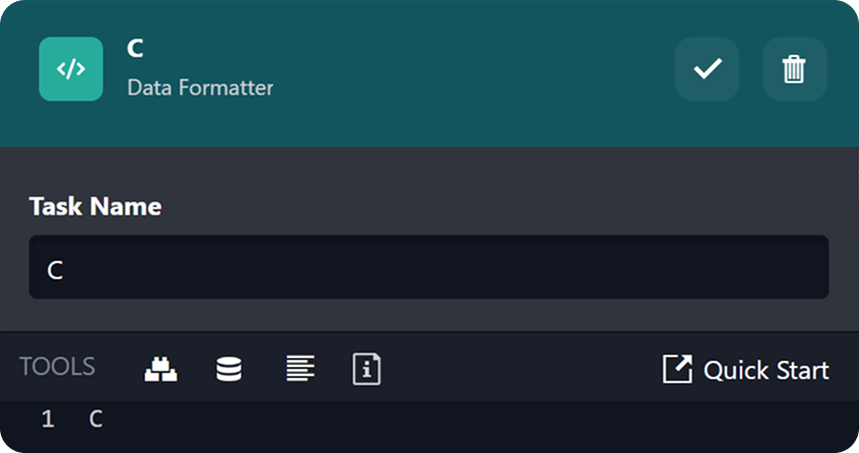Viewport: 859px width, 453px height.
Task: Open the info document tool
Action: point(367,369)
